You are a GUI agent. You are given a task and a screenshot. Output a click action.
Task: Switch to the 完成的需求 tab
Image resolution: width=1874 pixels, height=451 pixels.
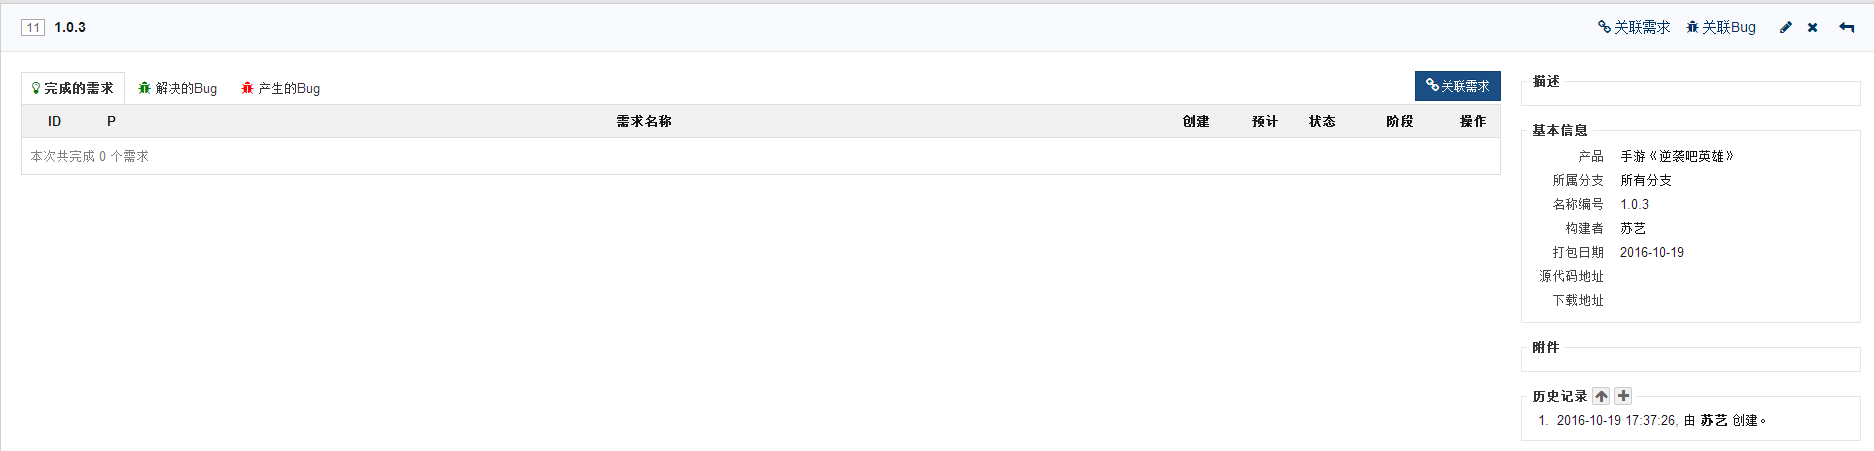(x=73, y=88)
